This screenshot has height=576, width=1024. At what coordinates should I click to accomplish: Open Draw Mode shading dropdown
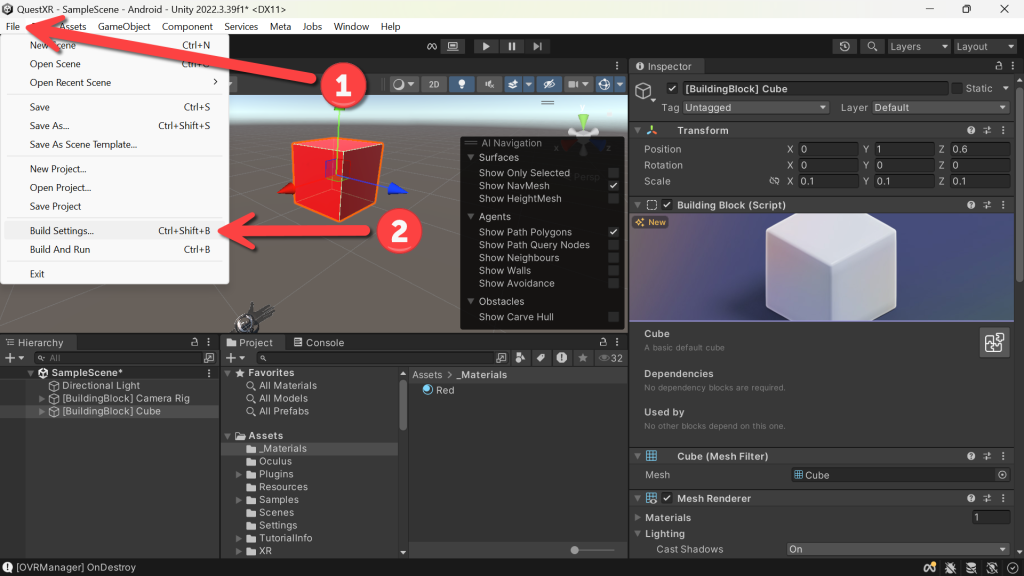(x=404, y=84)
